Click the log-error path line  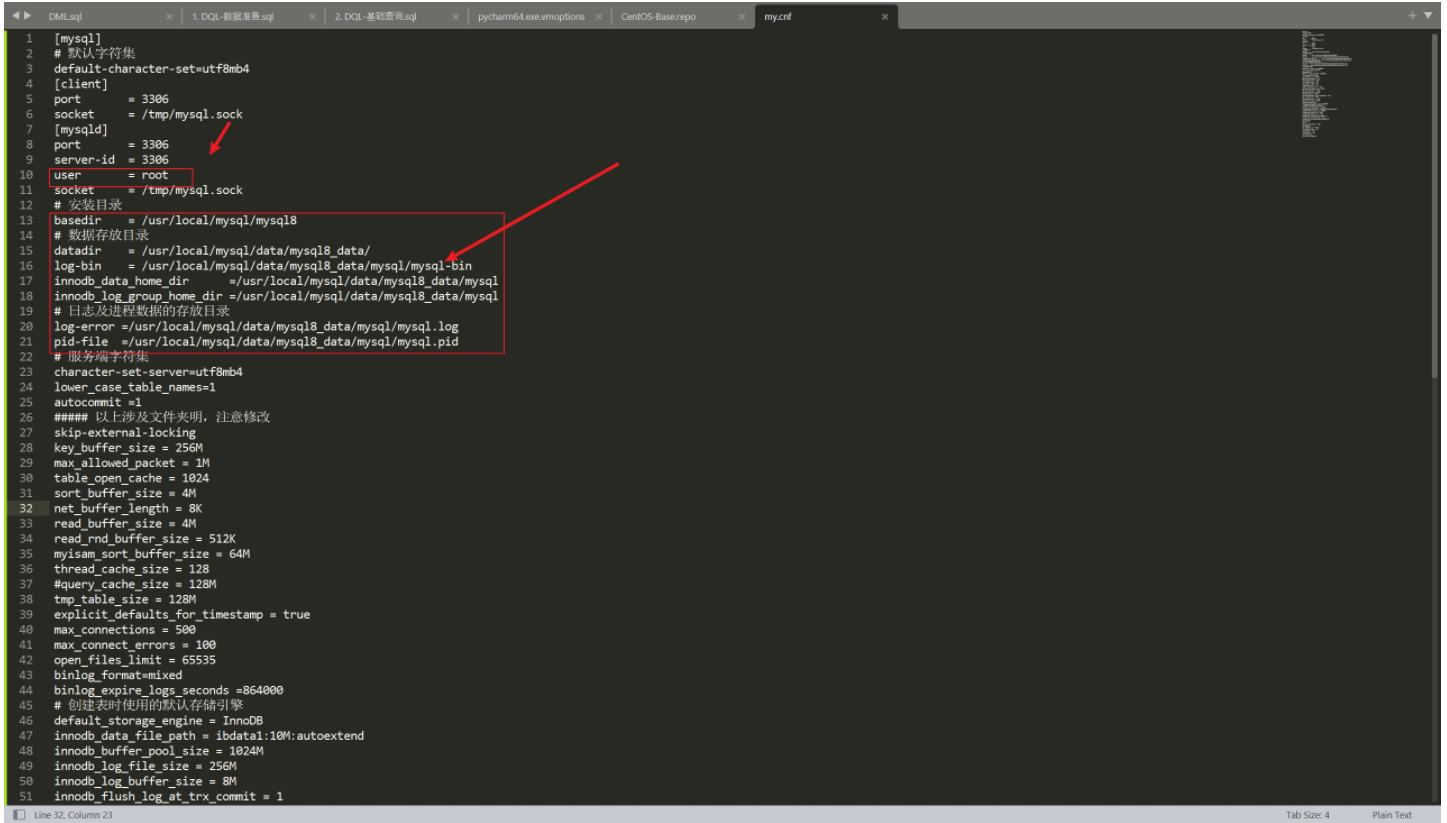[256, 326]
